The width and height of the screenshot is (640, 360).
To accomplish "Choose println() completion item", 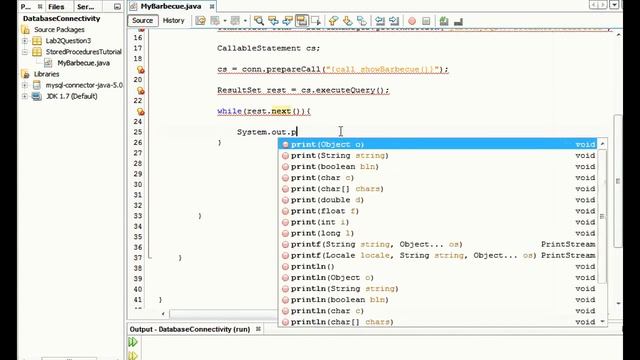I will [x=438, y=266].
